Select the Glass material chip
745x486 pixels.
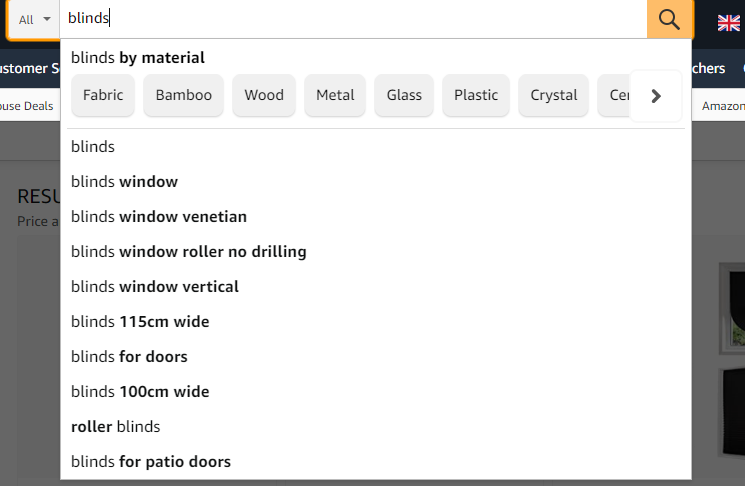click(x=404, y=95)
